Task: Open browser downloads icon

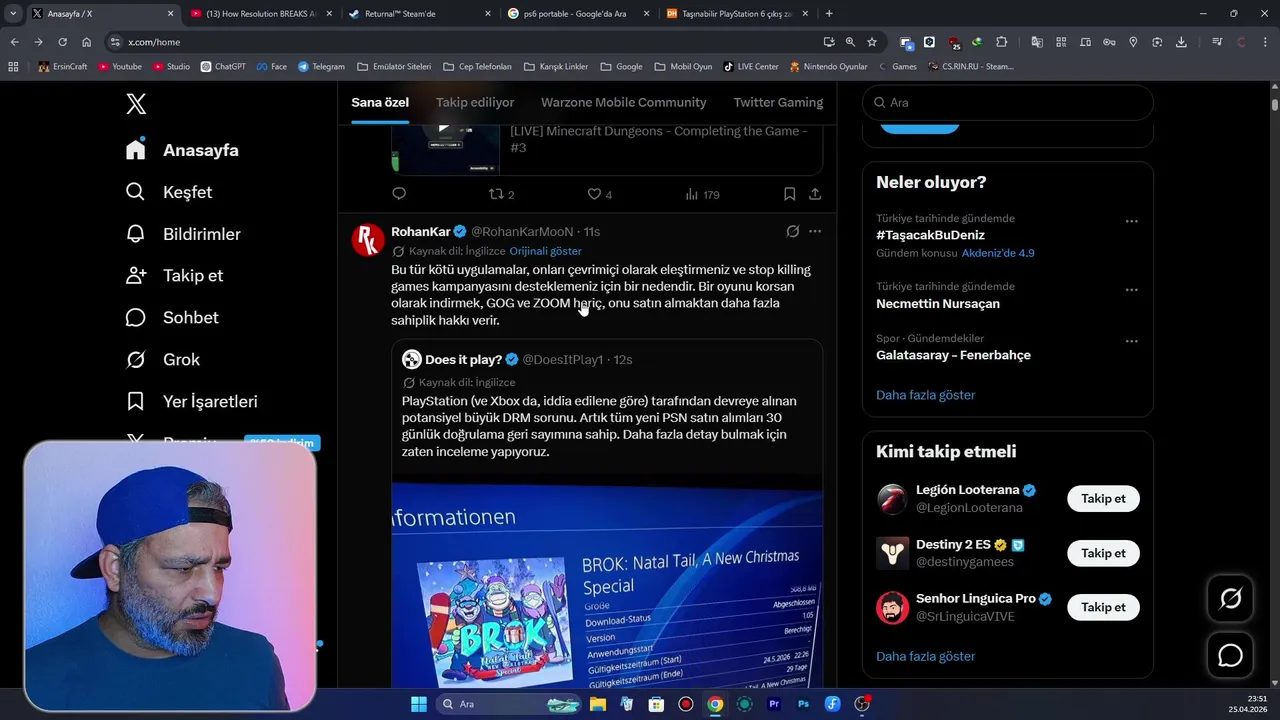Action: click(x=1181, y=42)
